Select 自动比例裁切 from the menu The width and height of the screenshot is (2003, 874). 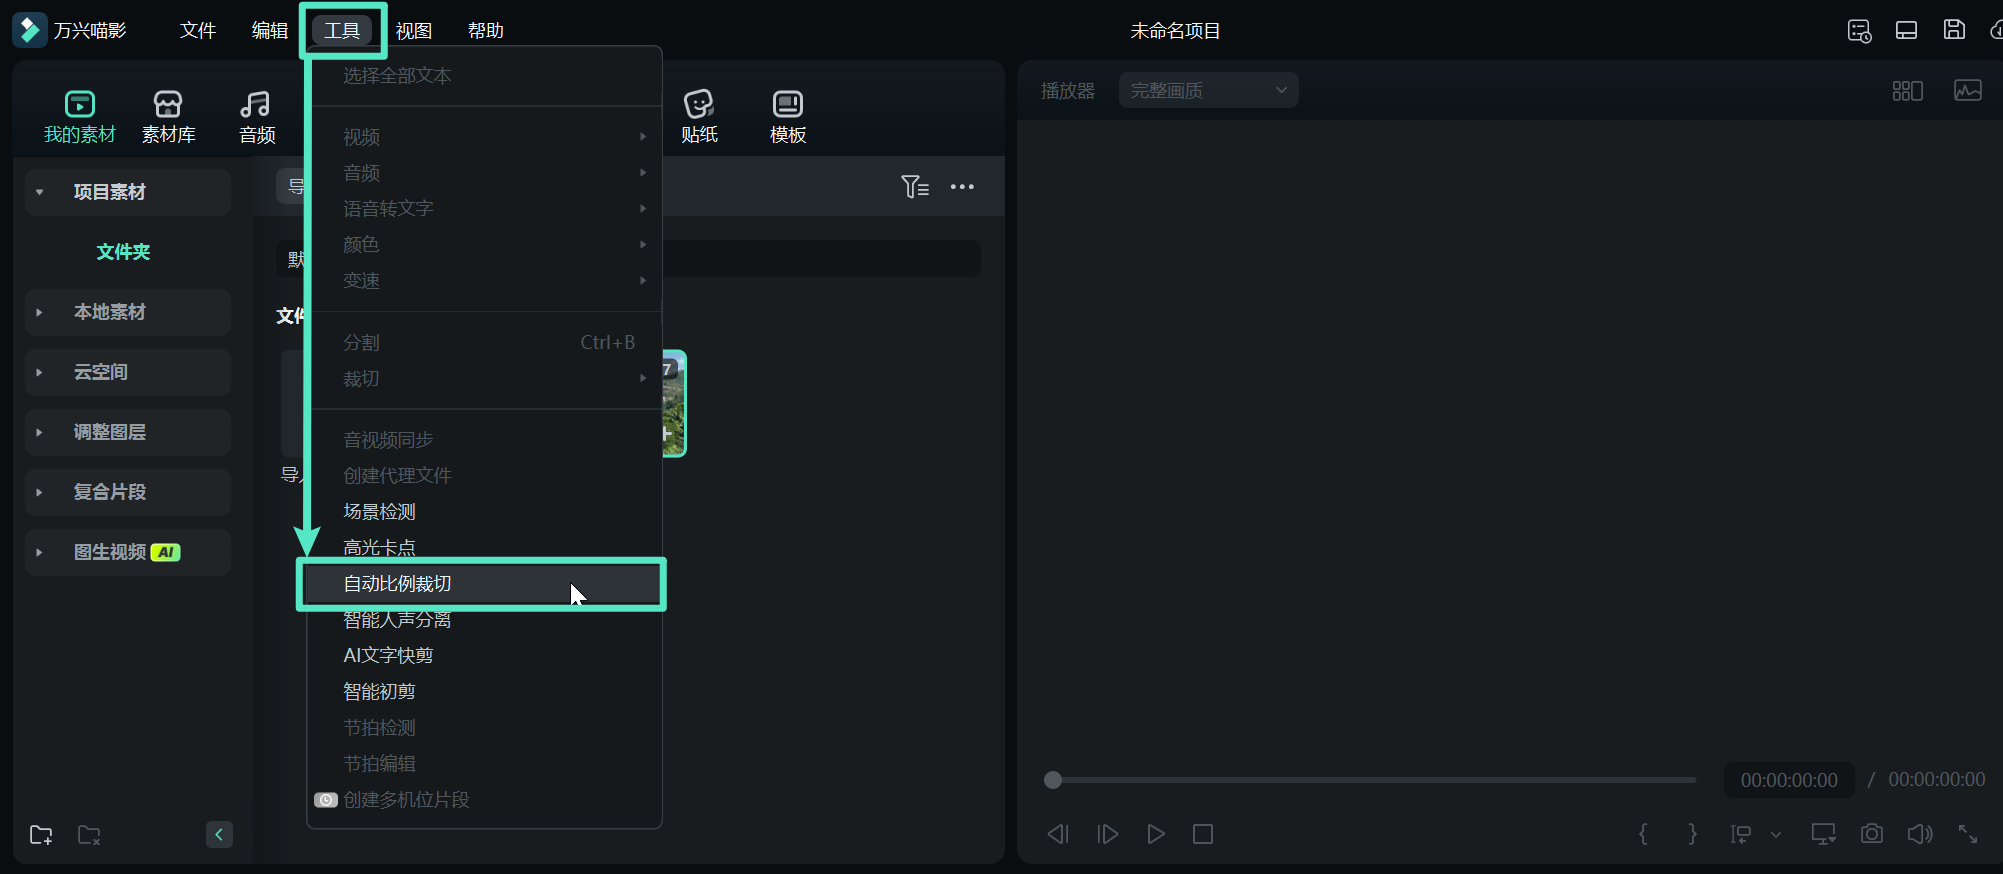(397, 584)
